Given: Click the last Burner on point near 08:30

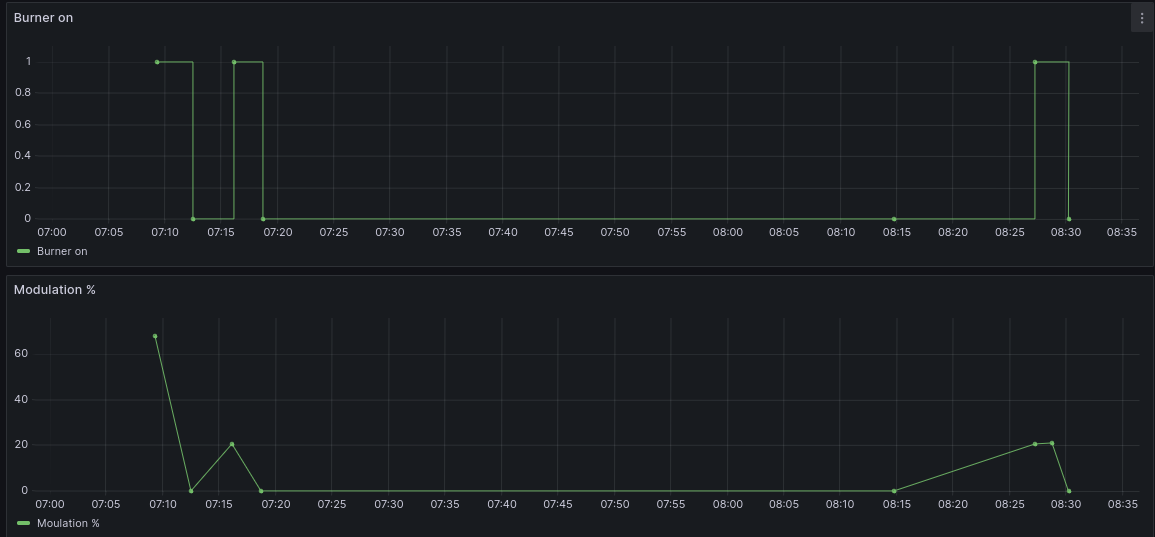Looking at the screenshot, I should pyautogui.click(x=1069, y=219).
